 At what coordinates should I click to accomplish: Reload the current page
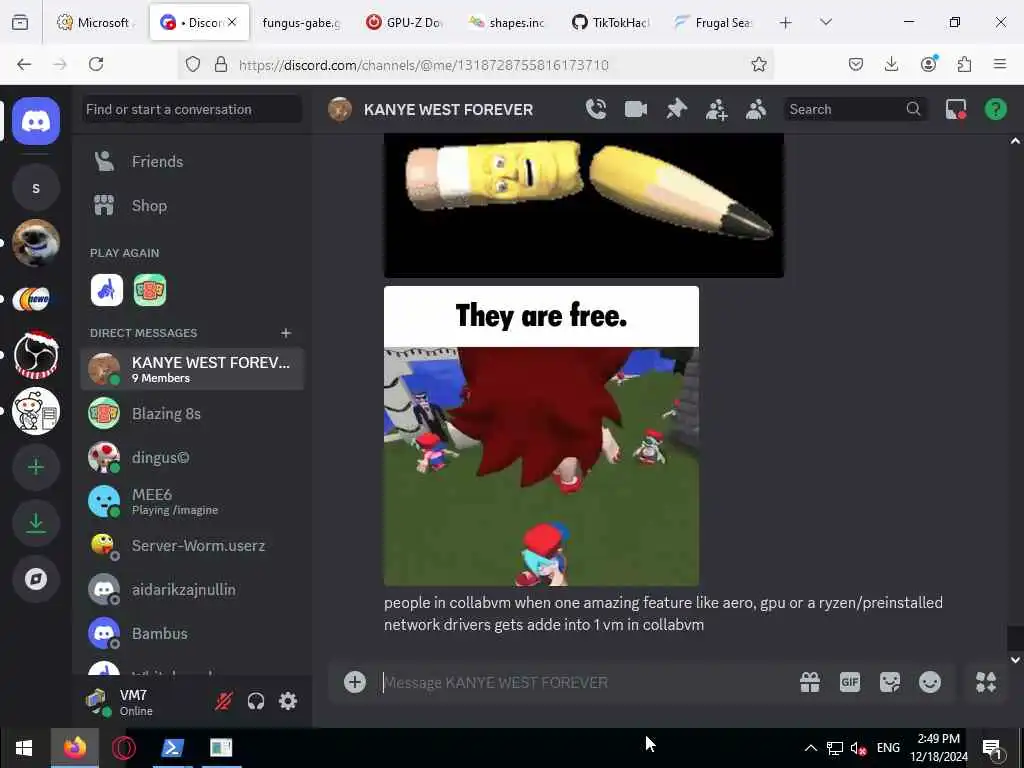coord(96,64)
